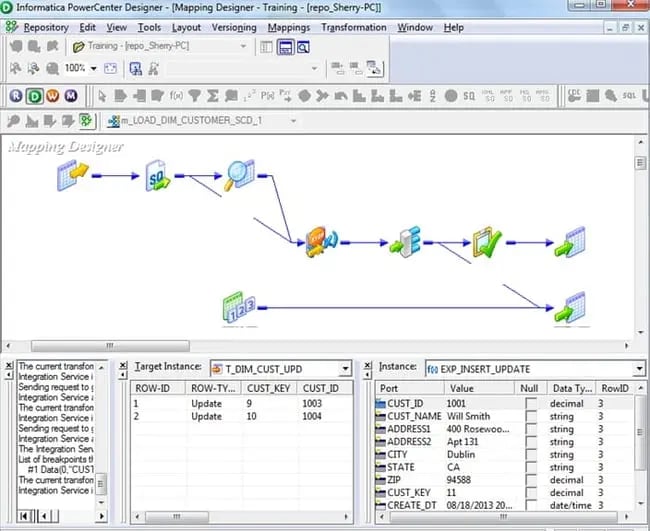Screen dimensions: 650x531
Task: Click the Update Strategy transformation icon
Action: [x=487, y=242]
